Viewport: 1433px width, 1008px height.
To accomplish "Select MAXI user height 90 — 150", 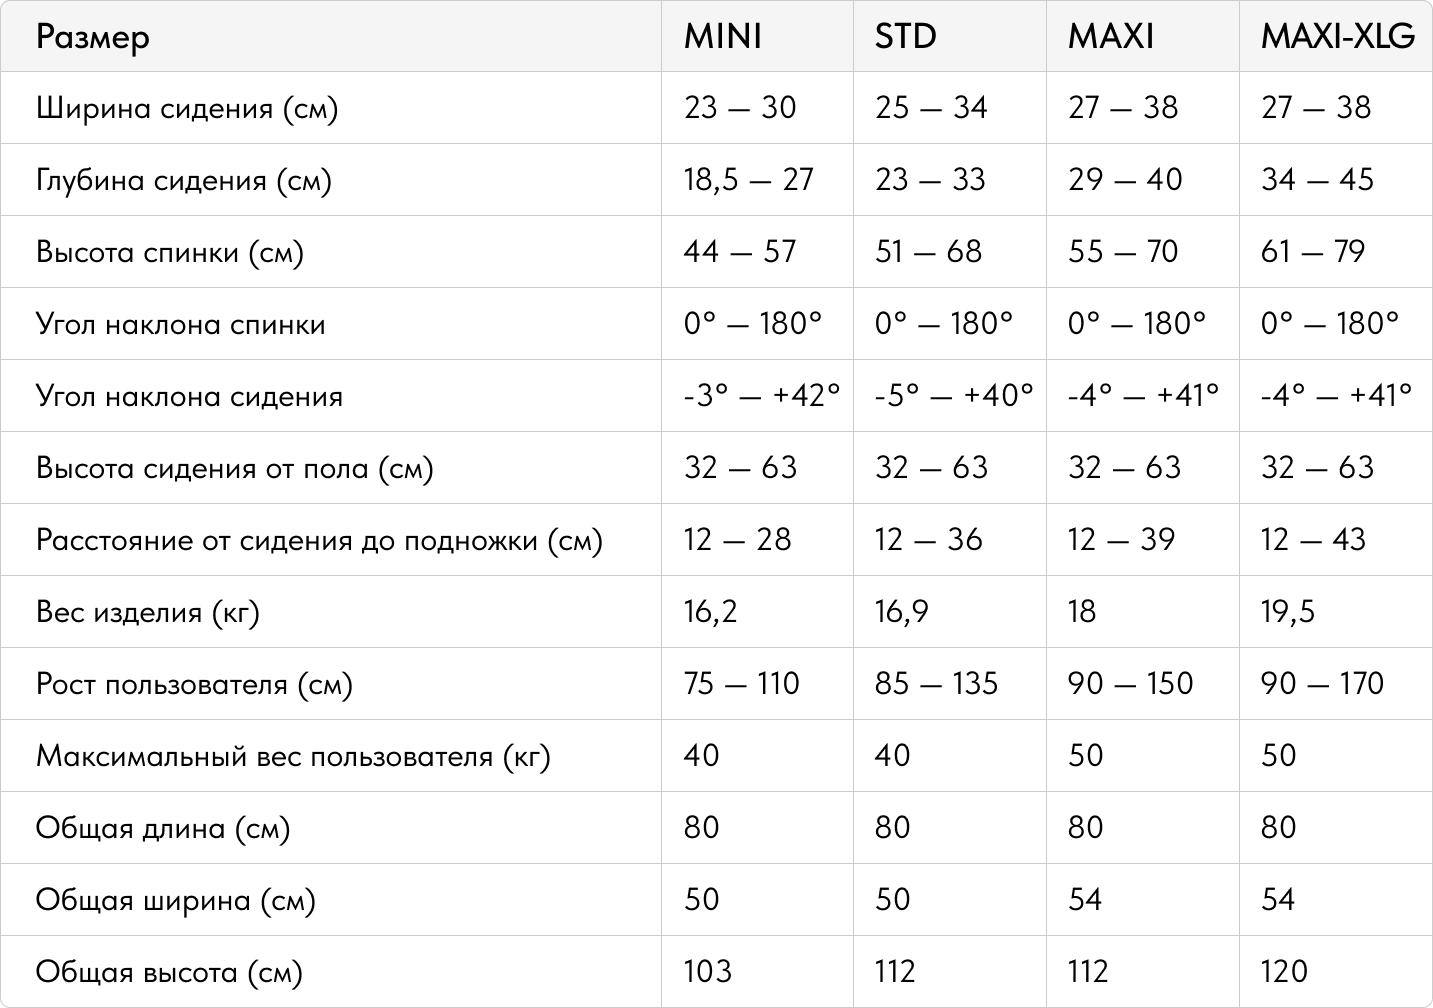I will [x=1130, y=684].
